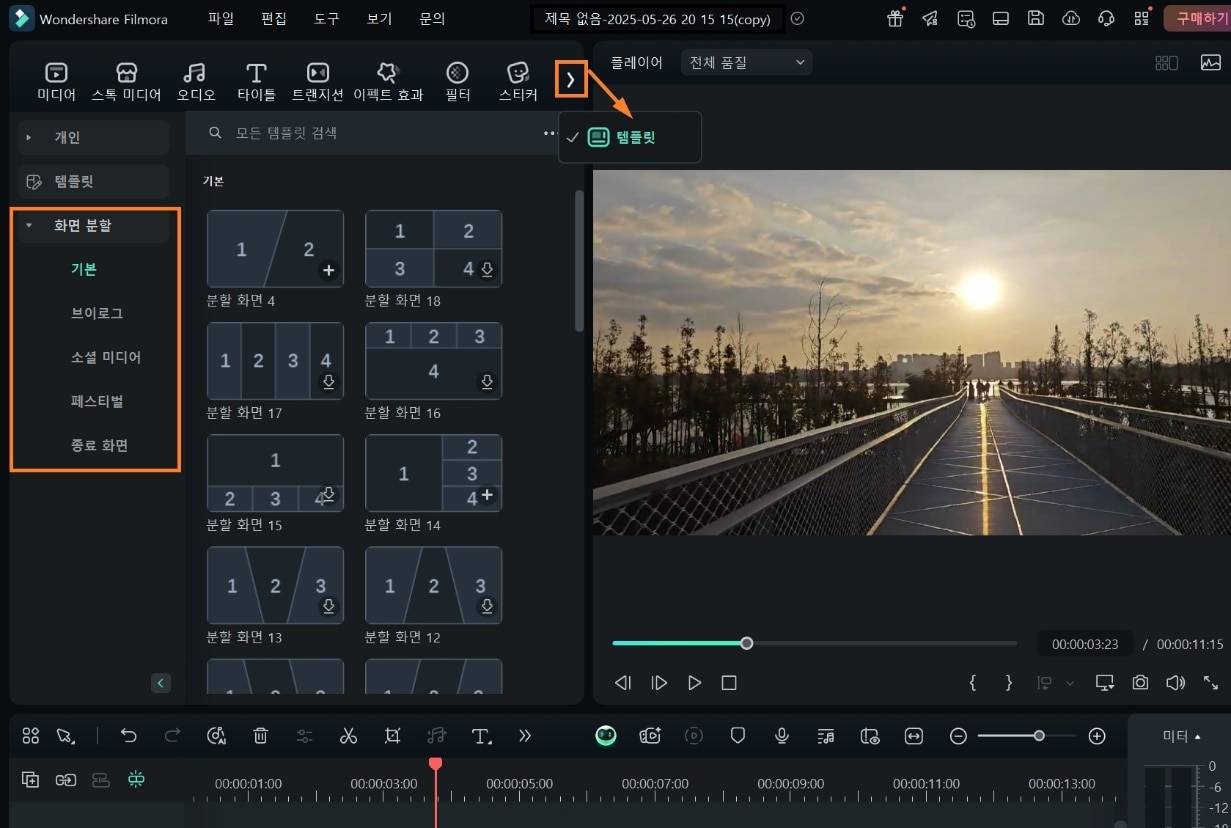Image resolution: width=1231 pixels, height=828 pixels.
Task: Select the 종료 화면 category
Action: pyautogui.click(x=99, y=445)
